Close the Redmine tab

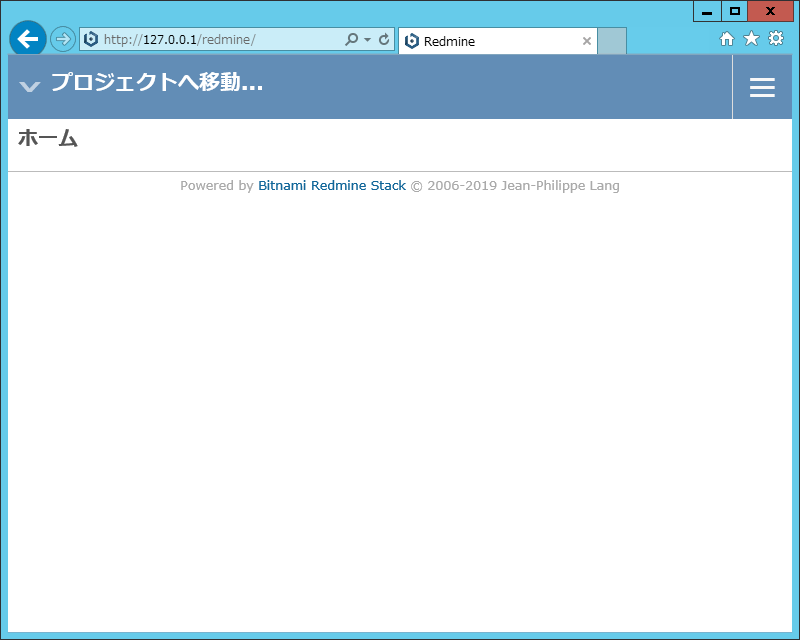[x=587, y=41]
